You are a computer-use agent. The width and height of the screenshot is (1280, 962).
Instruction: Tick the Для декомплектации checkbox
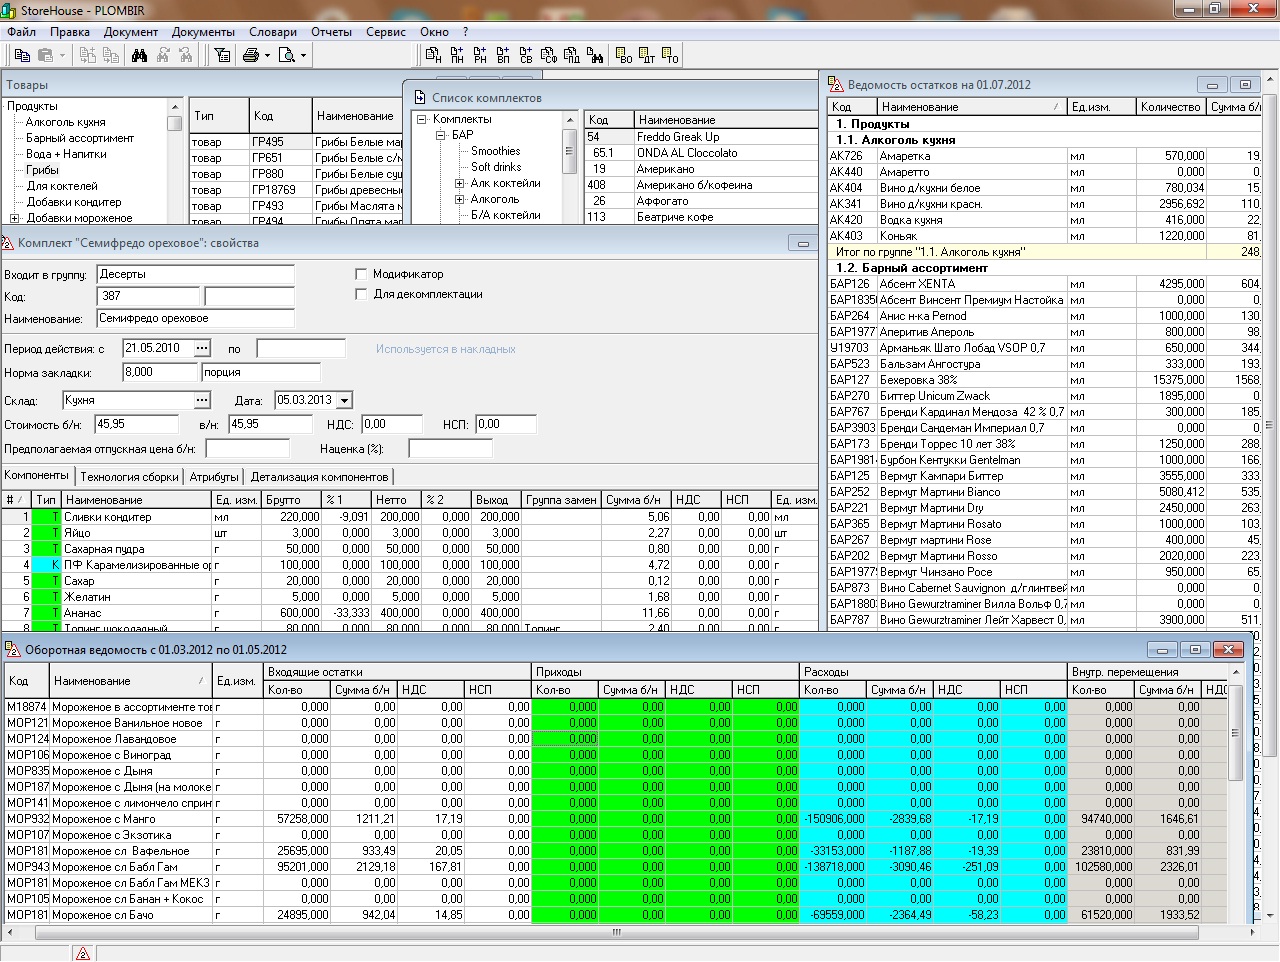point(362,294)
